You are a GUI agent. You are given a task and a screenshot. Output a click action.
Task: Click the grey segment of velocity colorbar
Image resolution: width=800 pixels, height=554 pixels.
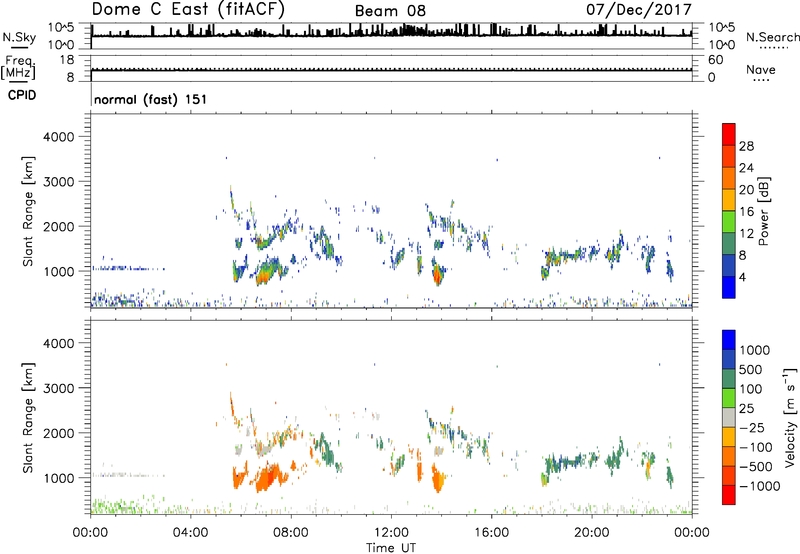(x=729, y=417)
